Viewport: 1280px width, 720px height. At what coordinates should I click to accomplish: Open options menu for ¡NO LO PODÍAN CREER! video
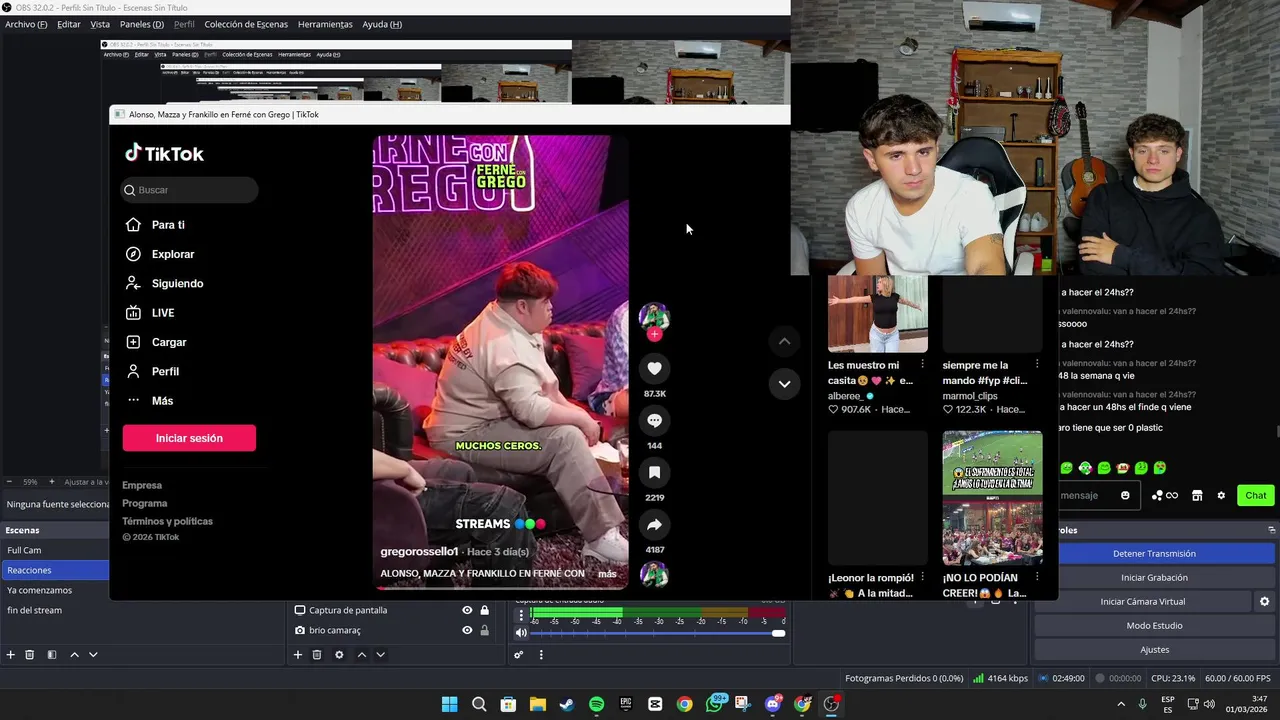point(1036,578)
